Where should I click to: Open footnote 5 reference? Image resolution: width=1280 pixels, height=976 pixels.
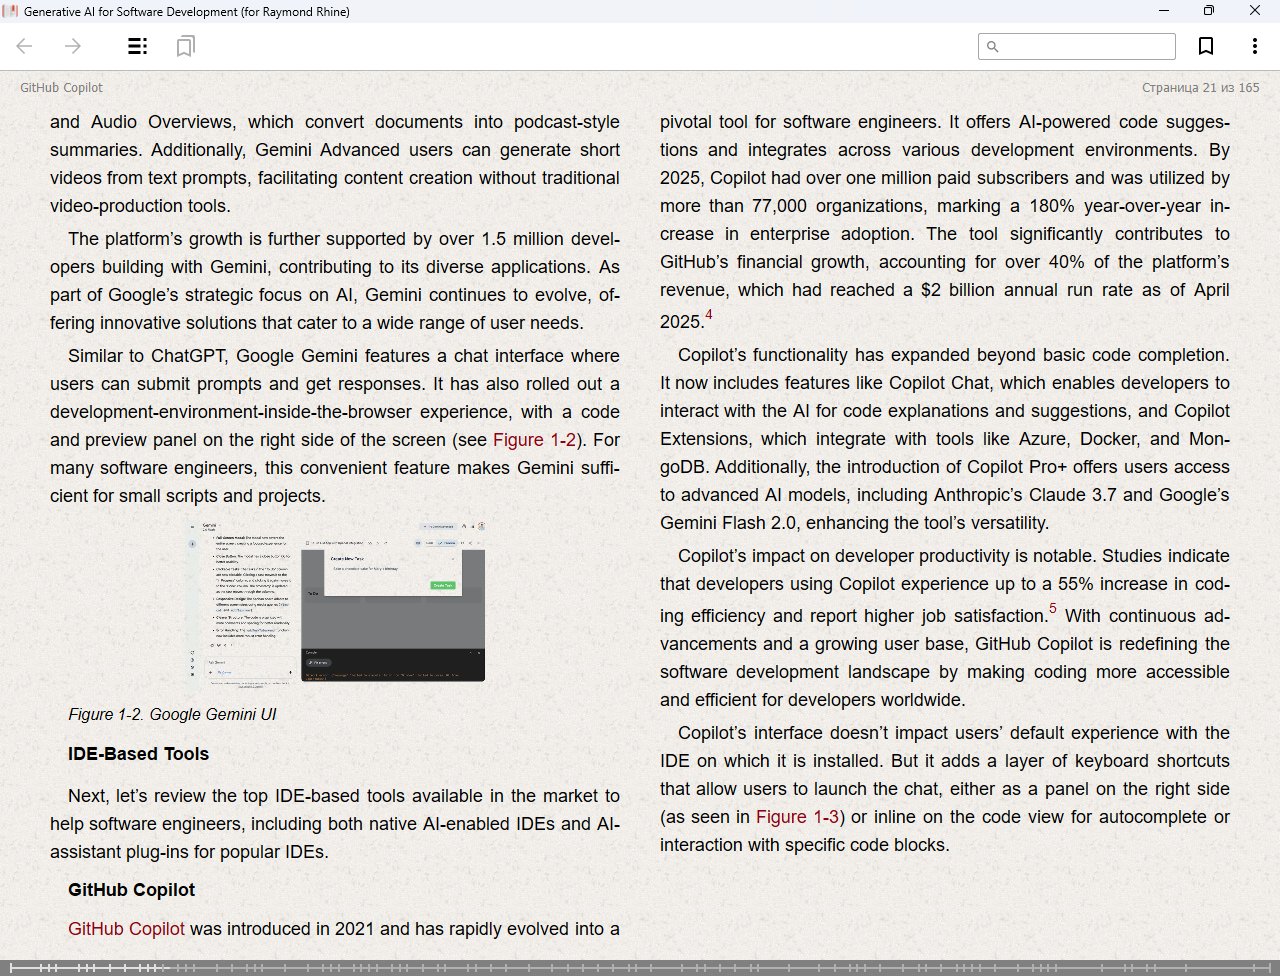(x=1053, y=609)
